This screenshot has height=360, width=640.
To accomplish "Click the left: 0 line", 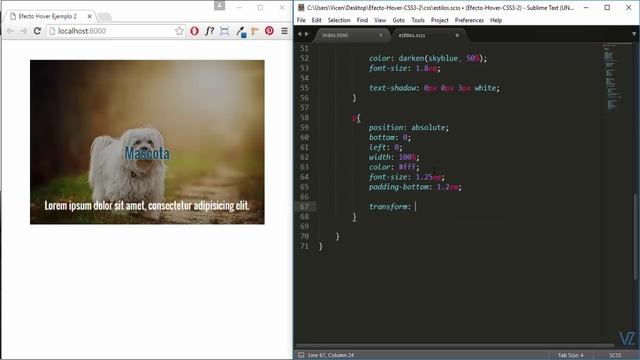I will (385, 147).
